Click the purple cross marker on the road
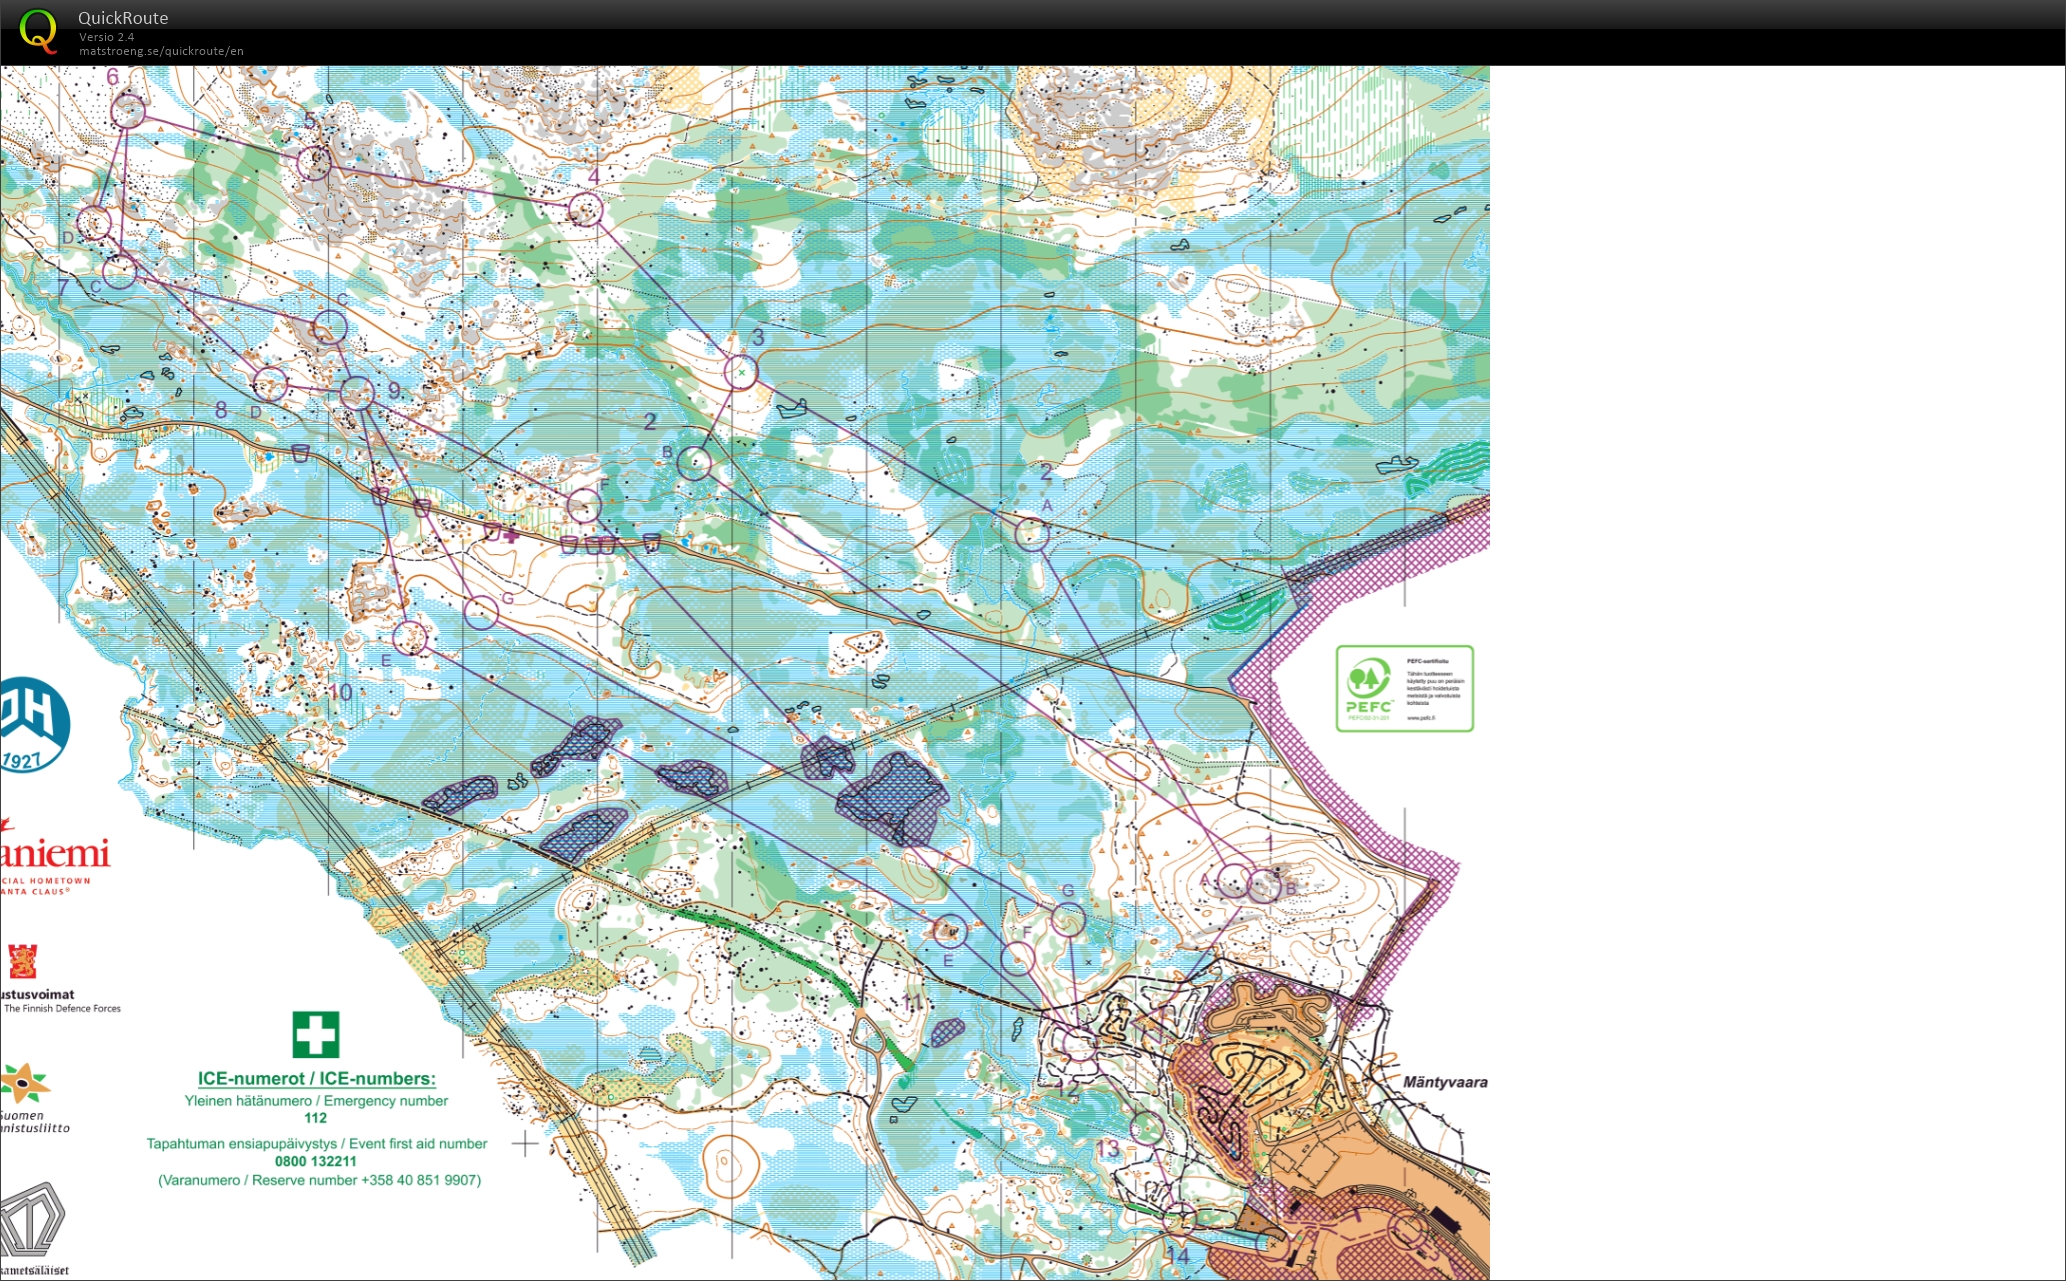The width and height of the screenshot is (2066, 1281). [511, 535]
